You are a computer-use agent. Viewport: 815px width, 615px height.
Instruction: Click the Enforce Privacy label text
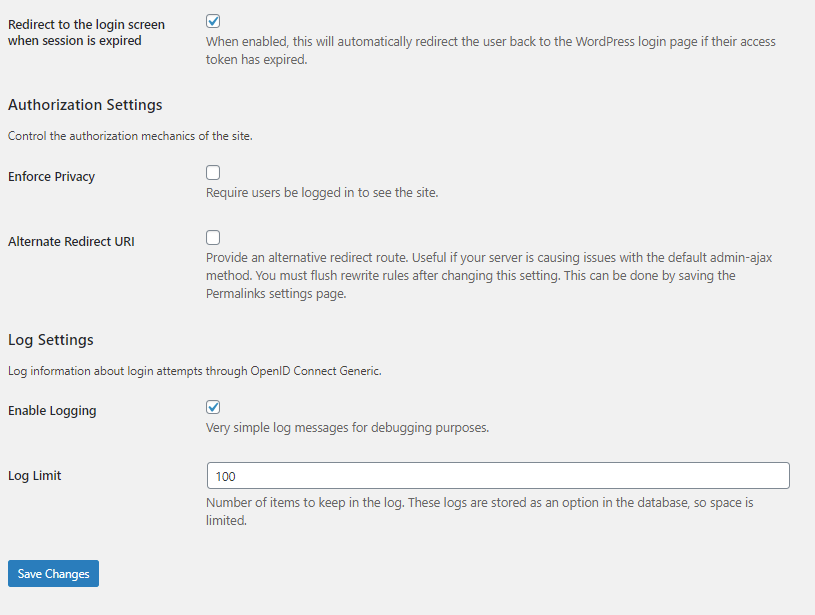pyautogui.click(x=51, y=177)
